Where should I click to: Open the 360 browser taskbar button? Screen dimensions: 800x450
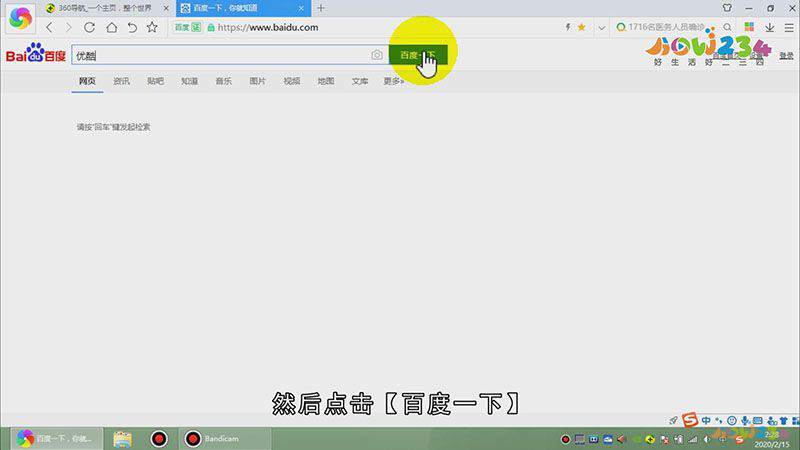[56, 439]
